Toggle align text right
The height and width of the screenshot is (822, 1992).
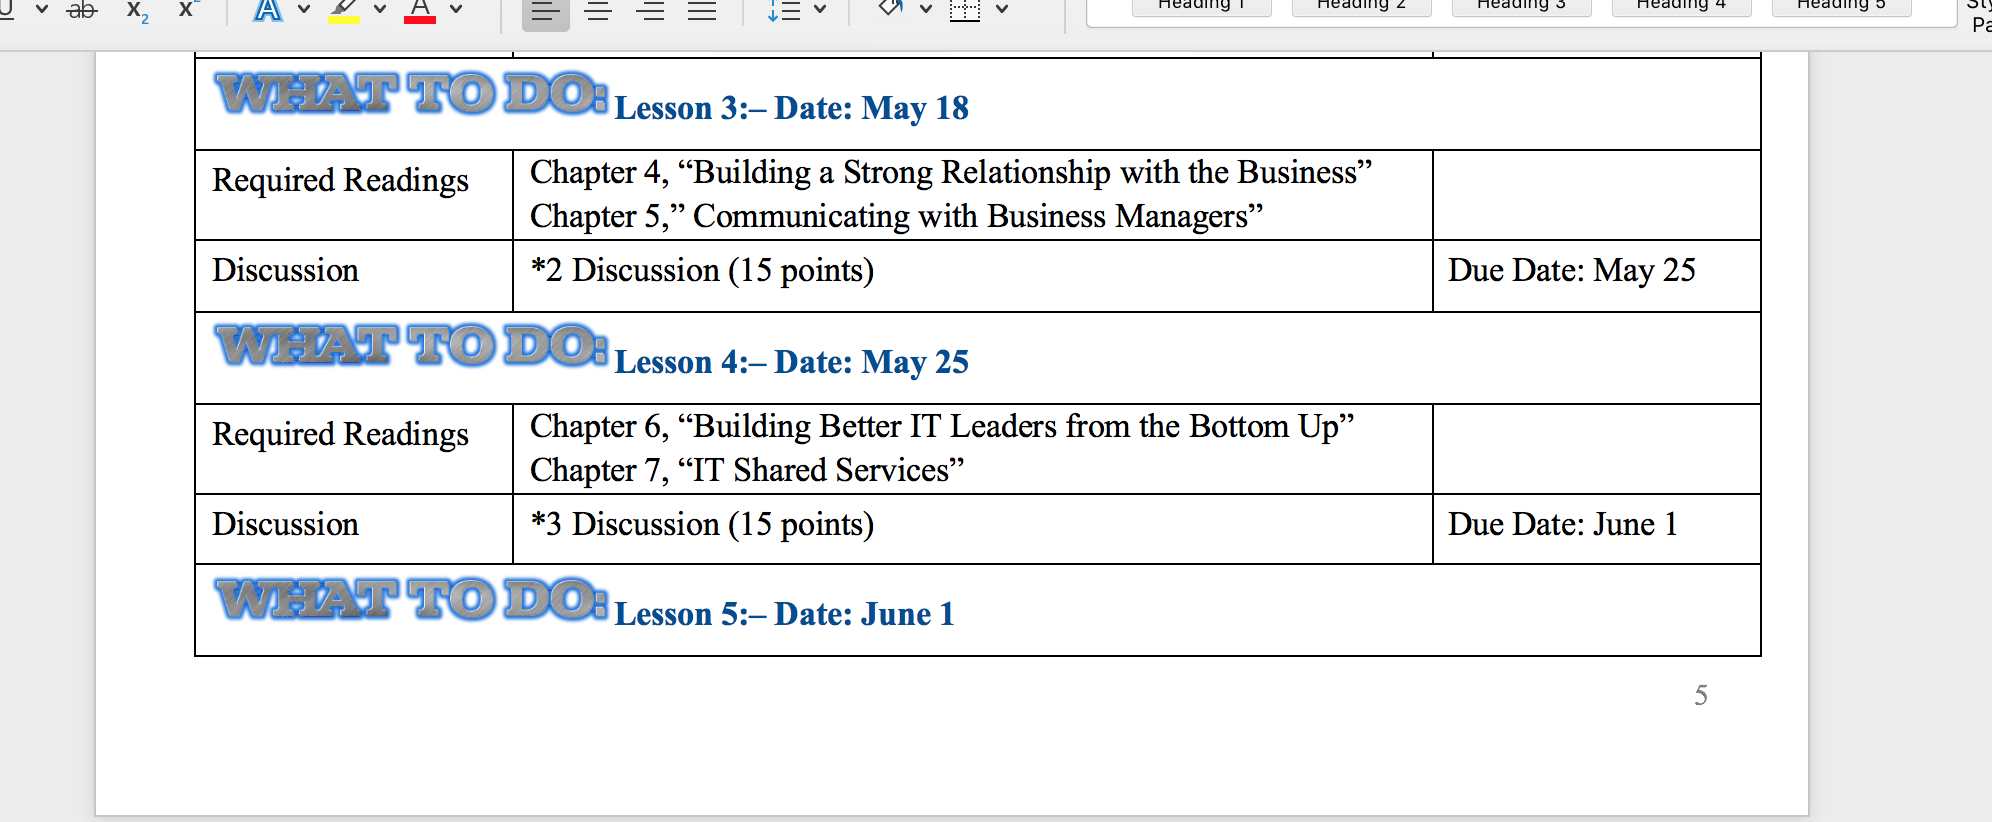[x=650, y=11]
